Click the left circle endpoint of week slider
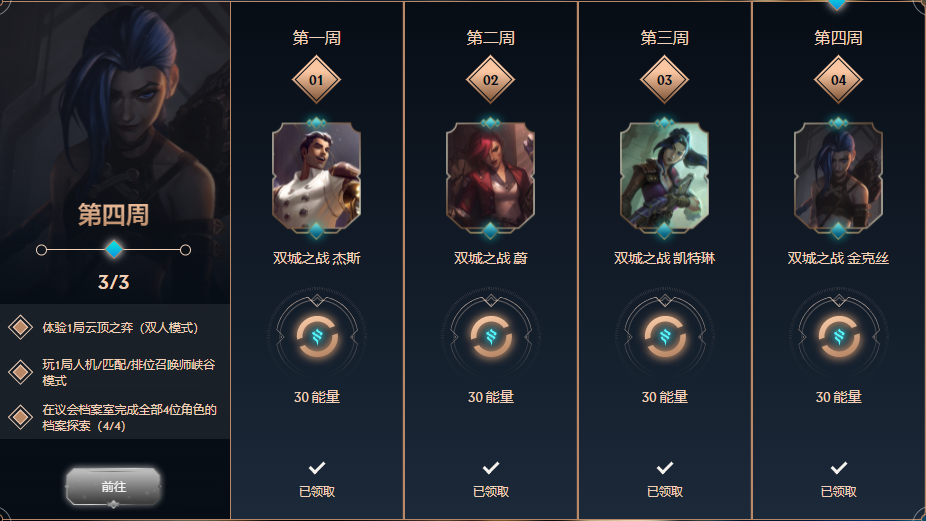Image resolution: width=926 pixels, height=521 pixels. click(41, 250)
